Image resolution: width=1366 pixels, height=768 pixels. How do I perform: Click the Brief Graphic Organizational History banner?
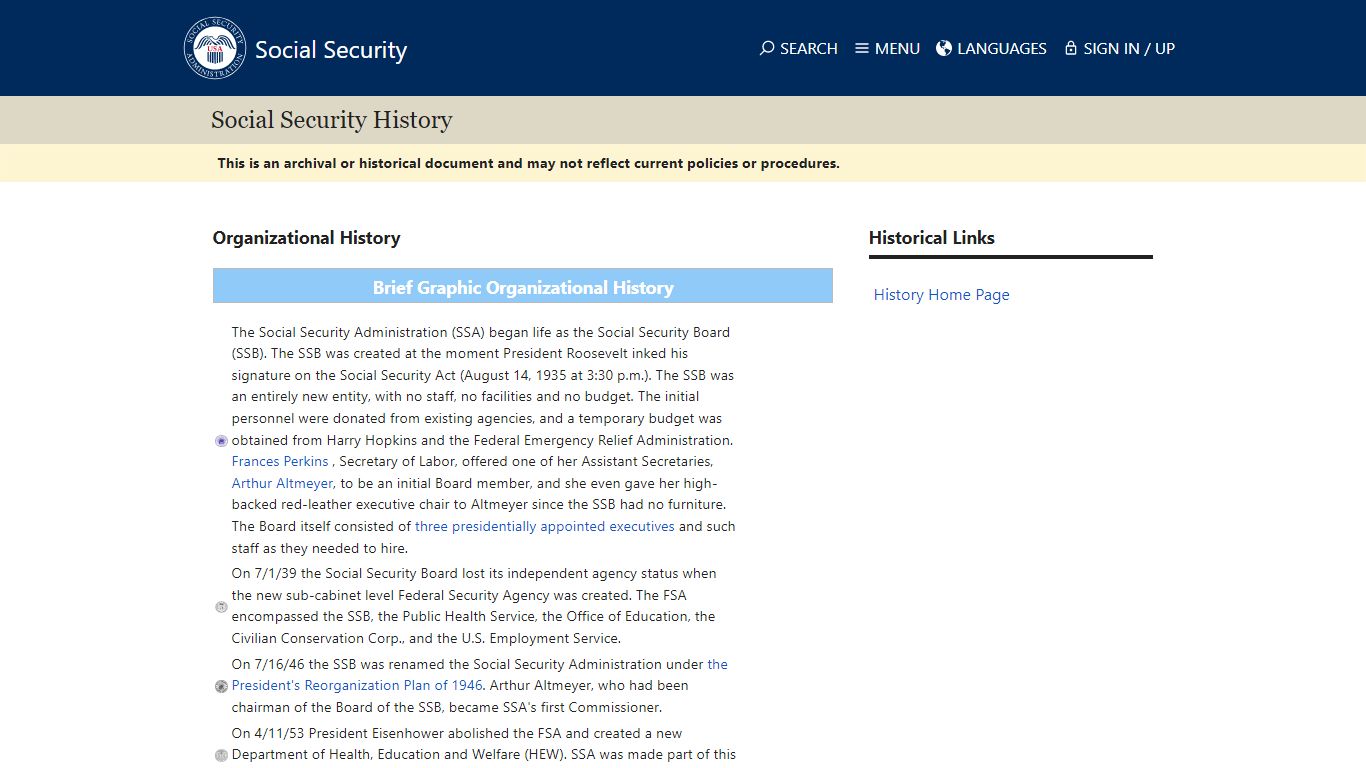coord(523,286)
